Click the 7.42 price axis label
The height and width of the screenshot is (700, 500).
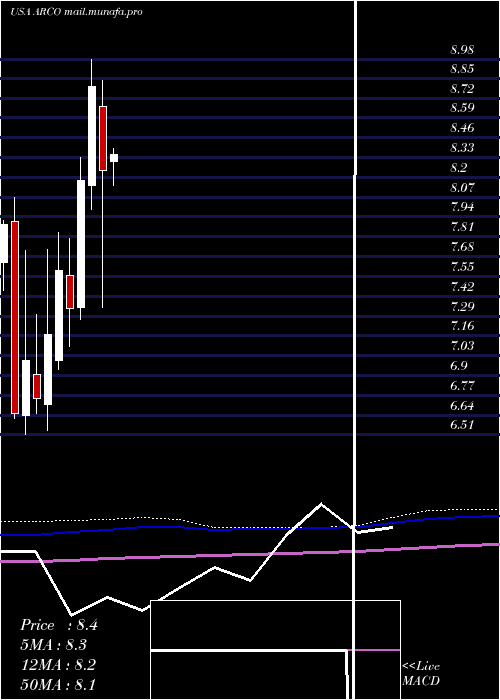462,287
